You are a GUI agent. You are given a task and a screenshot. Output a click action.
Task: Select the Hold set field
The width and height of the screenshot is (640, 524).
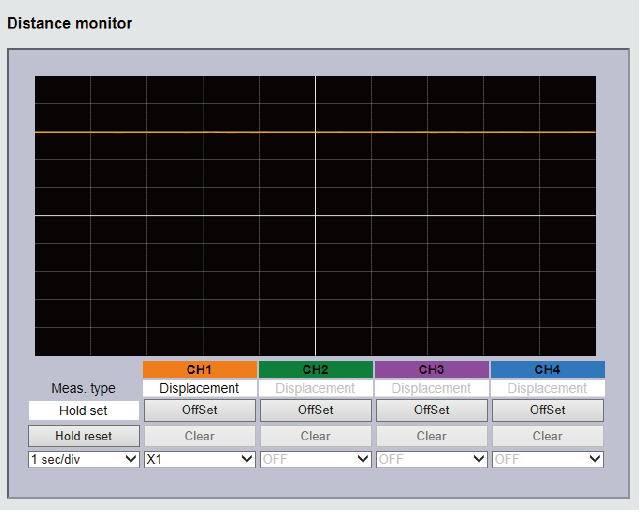[x=83, y=410]
